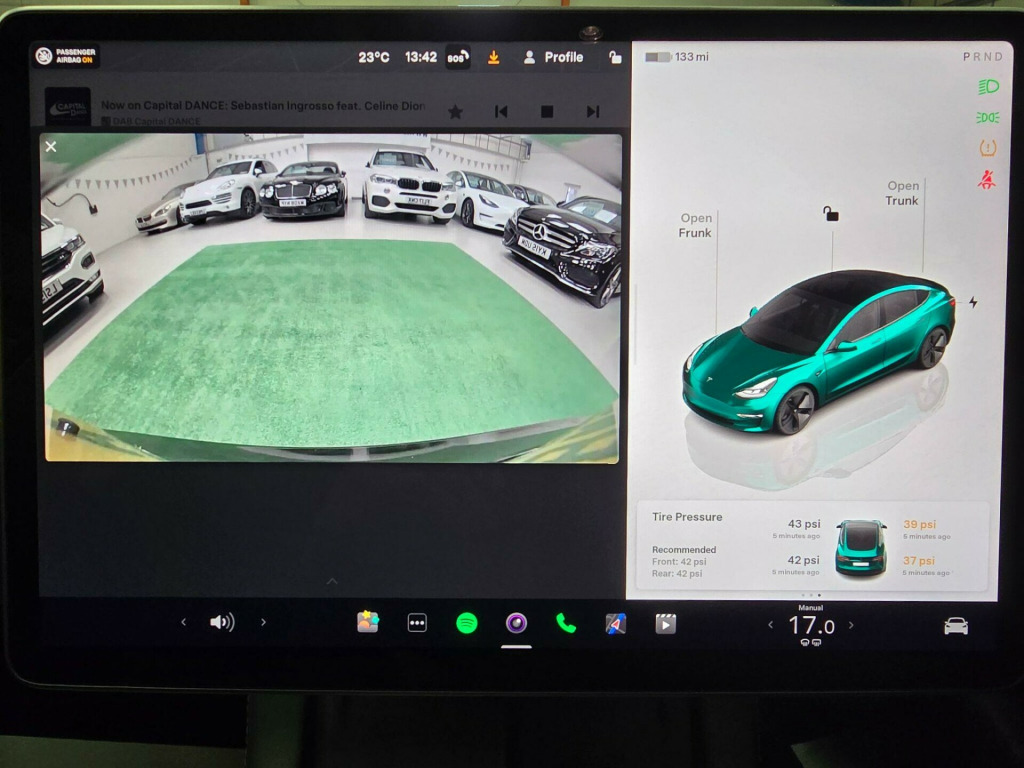Screen dimensions: 1024x768
Task: Open the all-apps three dots launcher
Action: [x=417, y=623]
